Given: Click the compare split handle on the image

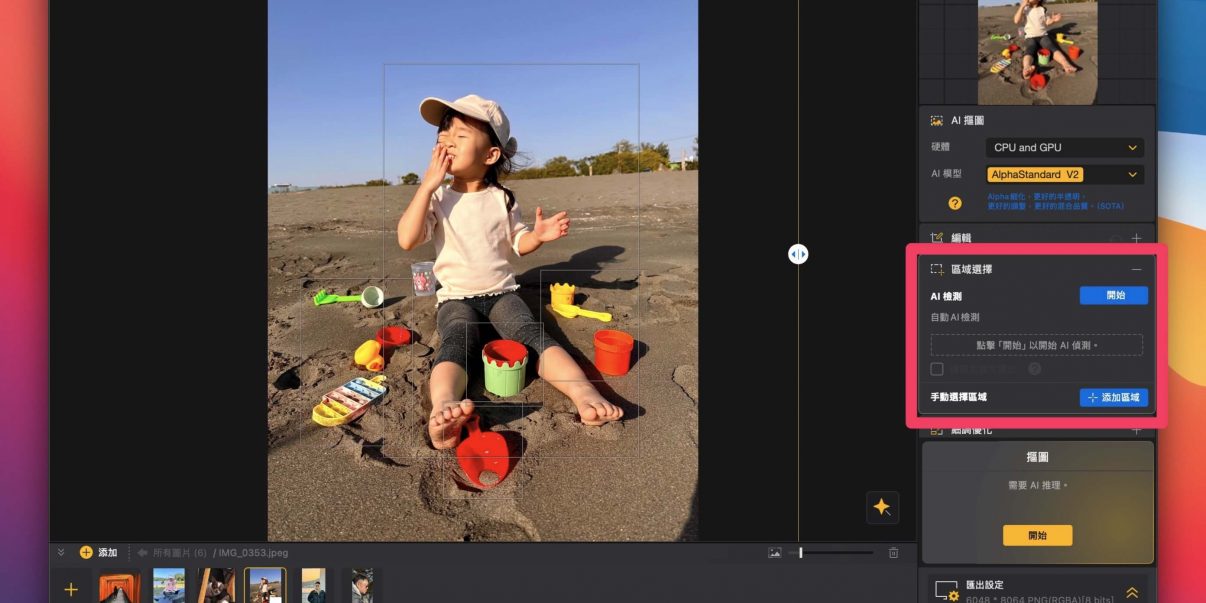Looking at the screenshot, I should click(x=797, y=254).
